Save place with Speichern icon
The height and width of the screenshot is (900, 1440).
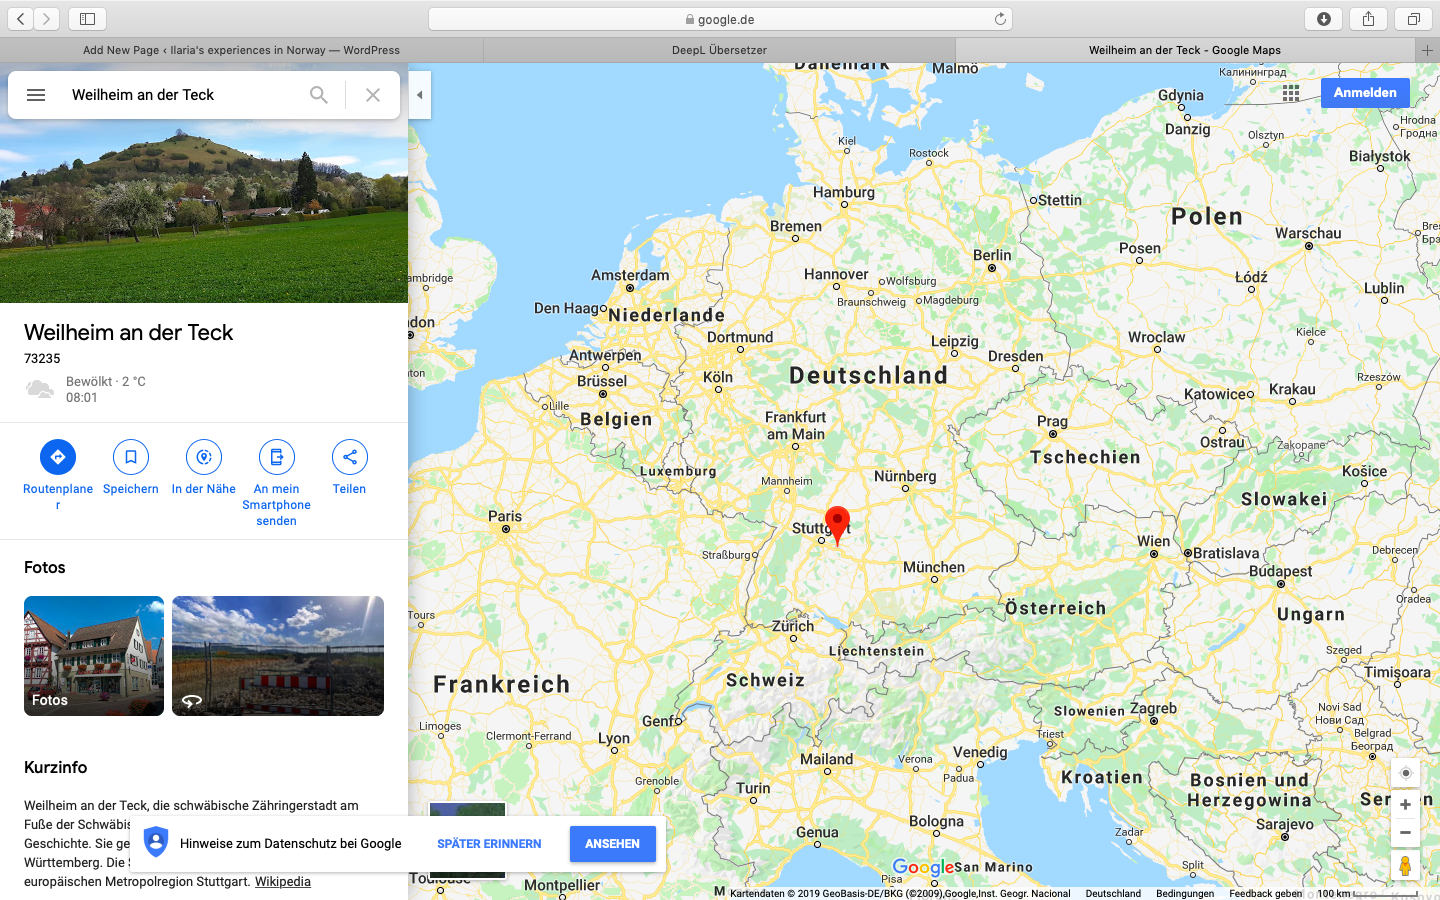(x=131, y=457)
